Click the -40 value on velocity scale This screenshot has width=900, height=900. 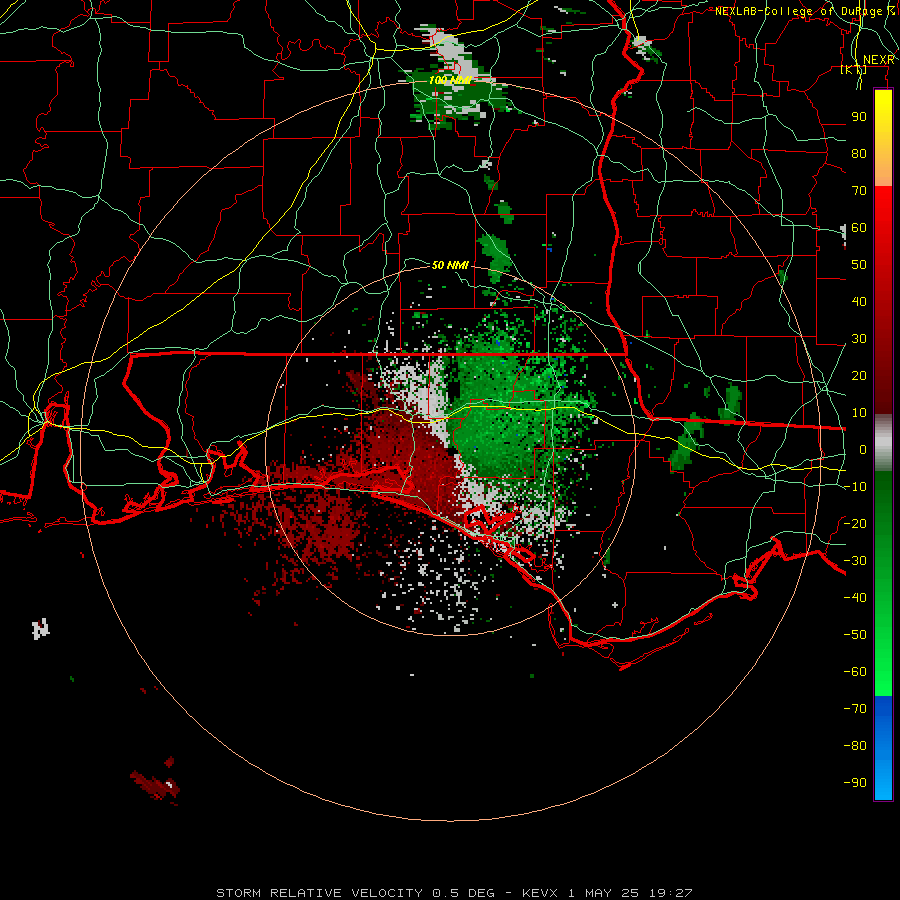tap(855, 598)
